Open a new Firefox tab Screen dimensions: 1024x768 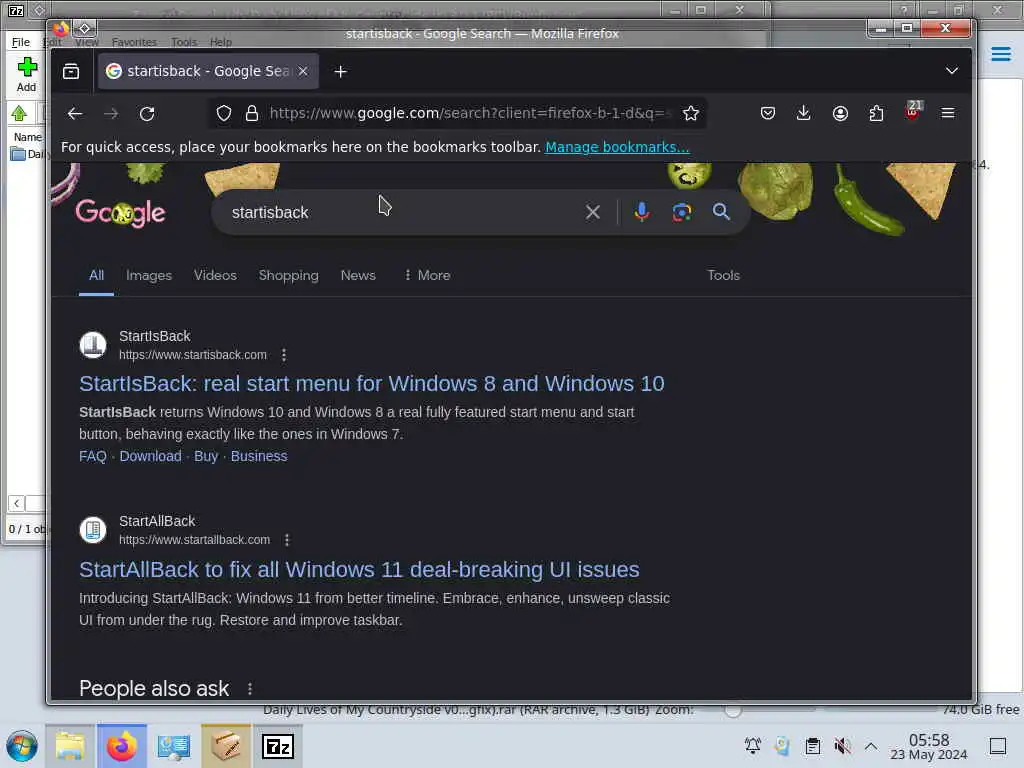[x=340, y=72]
